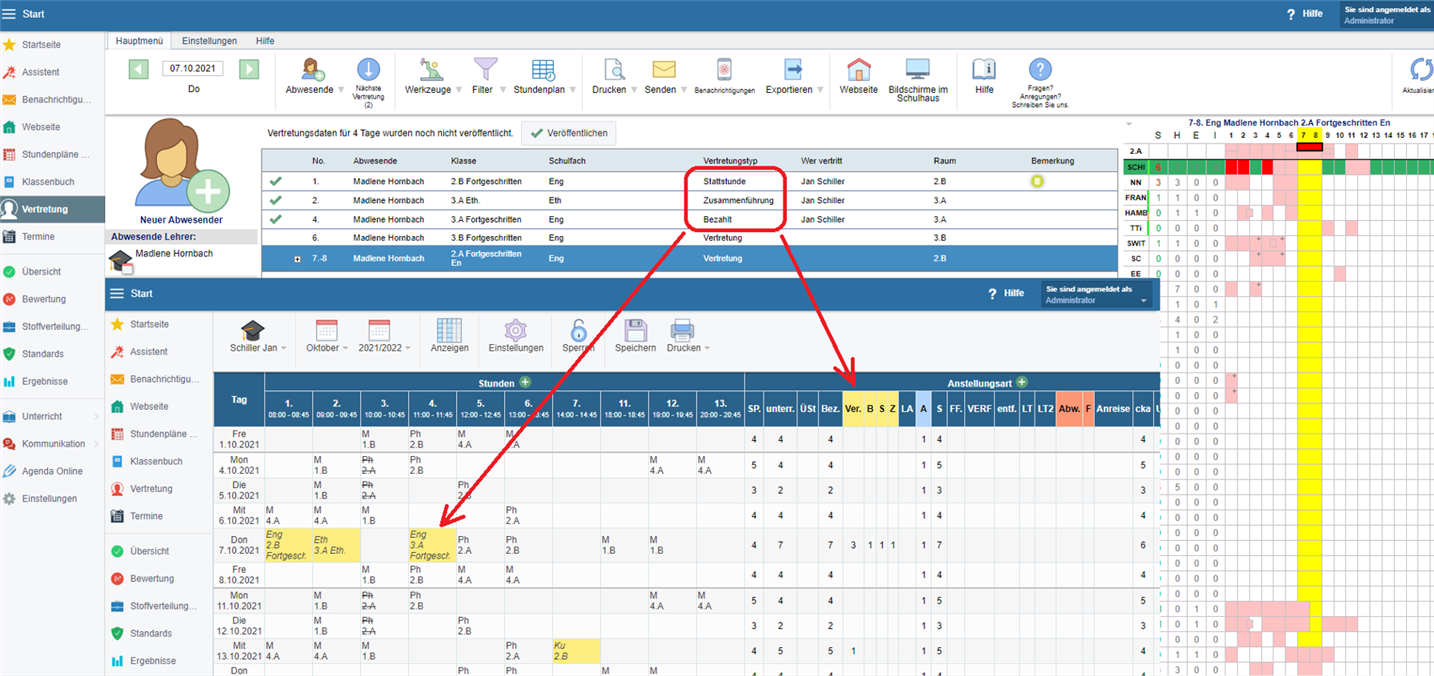
Task: Open the Schiller Jan teacher dropdown
Action: pyautogui.click(x=258, y=337)
